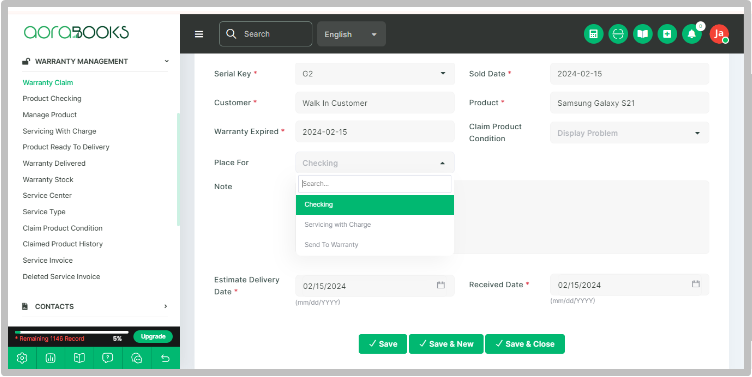Open Claim Product Condition dropdown
The width and height of the screenshot is (752, 377).
click(x=629, y=133)
